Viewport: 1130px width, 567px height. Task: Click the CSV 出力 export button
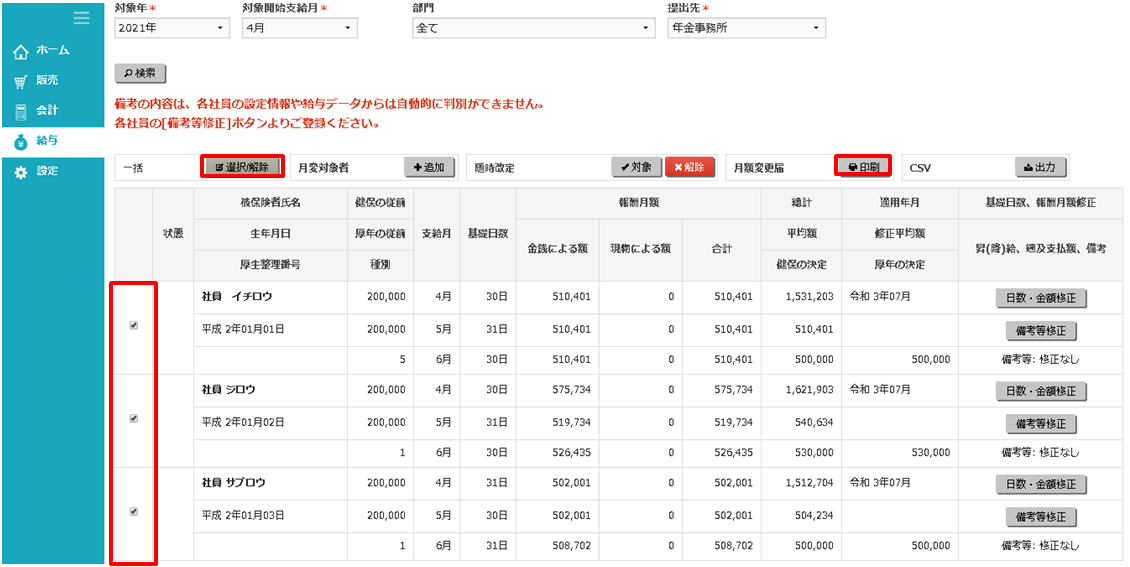coord(1040,167)
